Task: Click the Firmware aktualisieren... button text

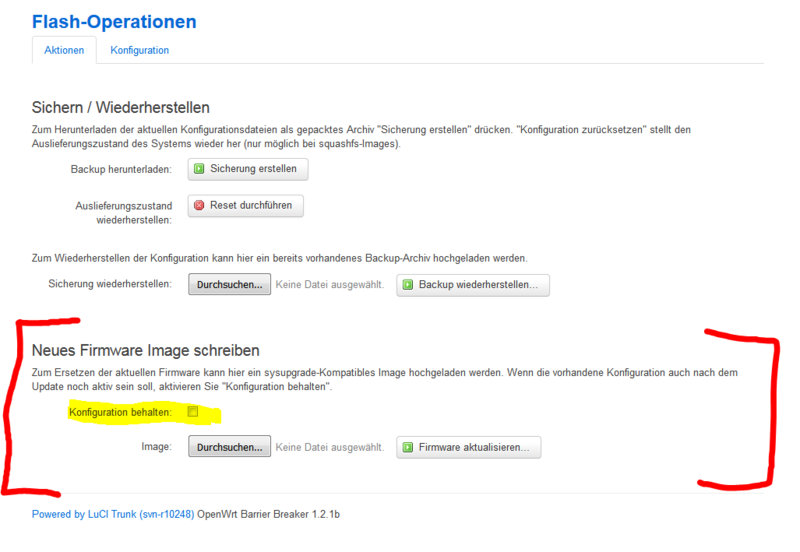Action: point(474,447)
